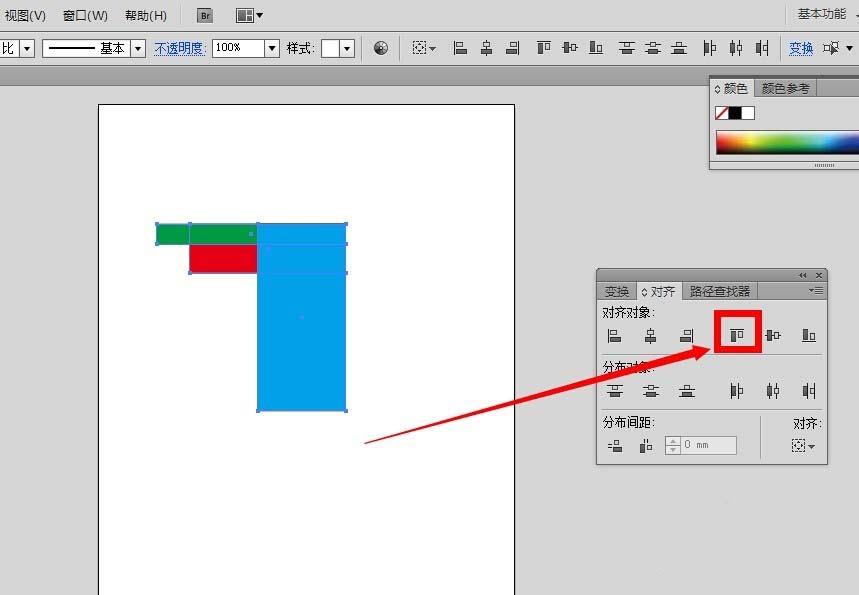Viewport: 859px width, 595px height.
Task: Open the 样式 graphic style dropdown
Action: (347, 48)
